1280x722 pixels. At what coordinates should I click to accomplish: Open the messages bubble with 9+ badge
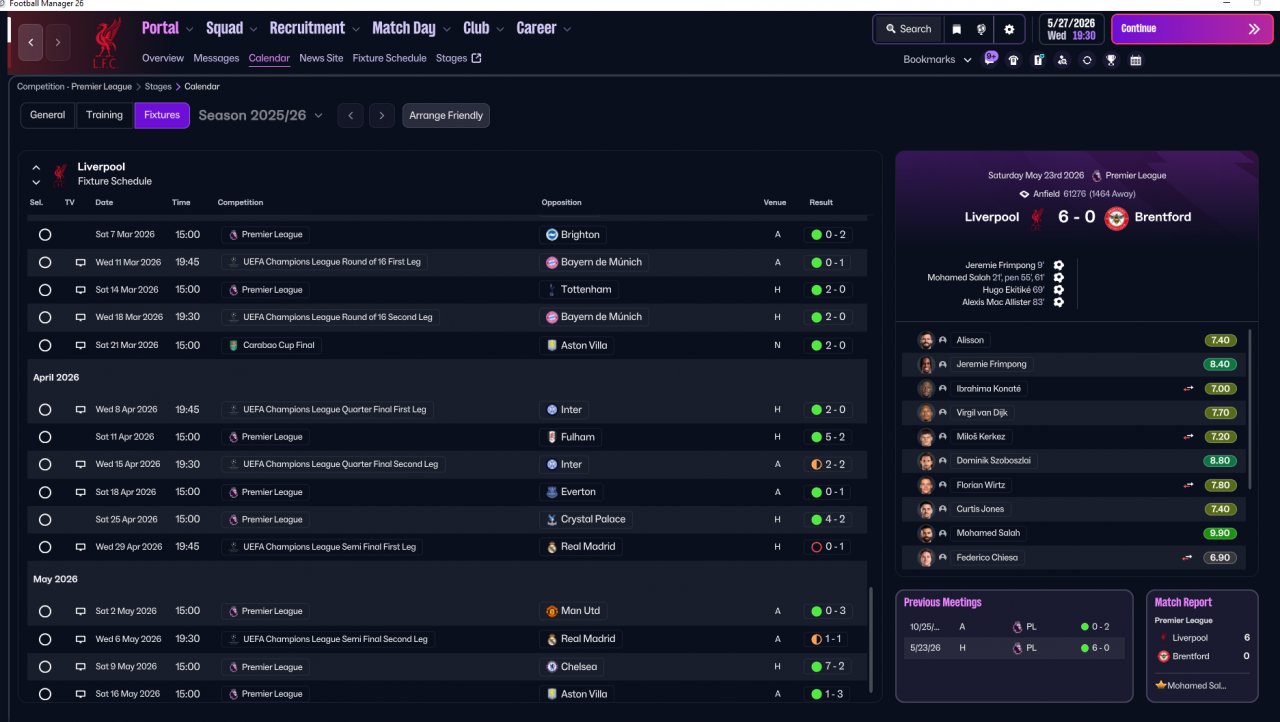[990, 58]
